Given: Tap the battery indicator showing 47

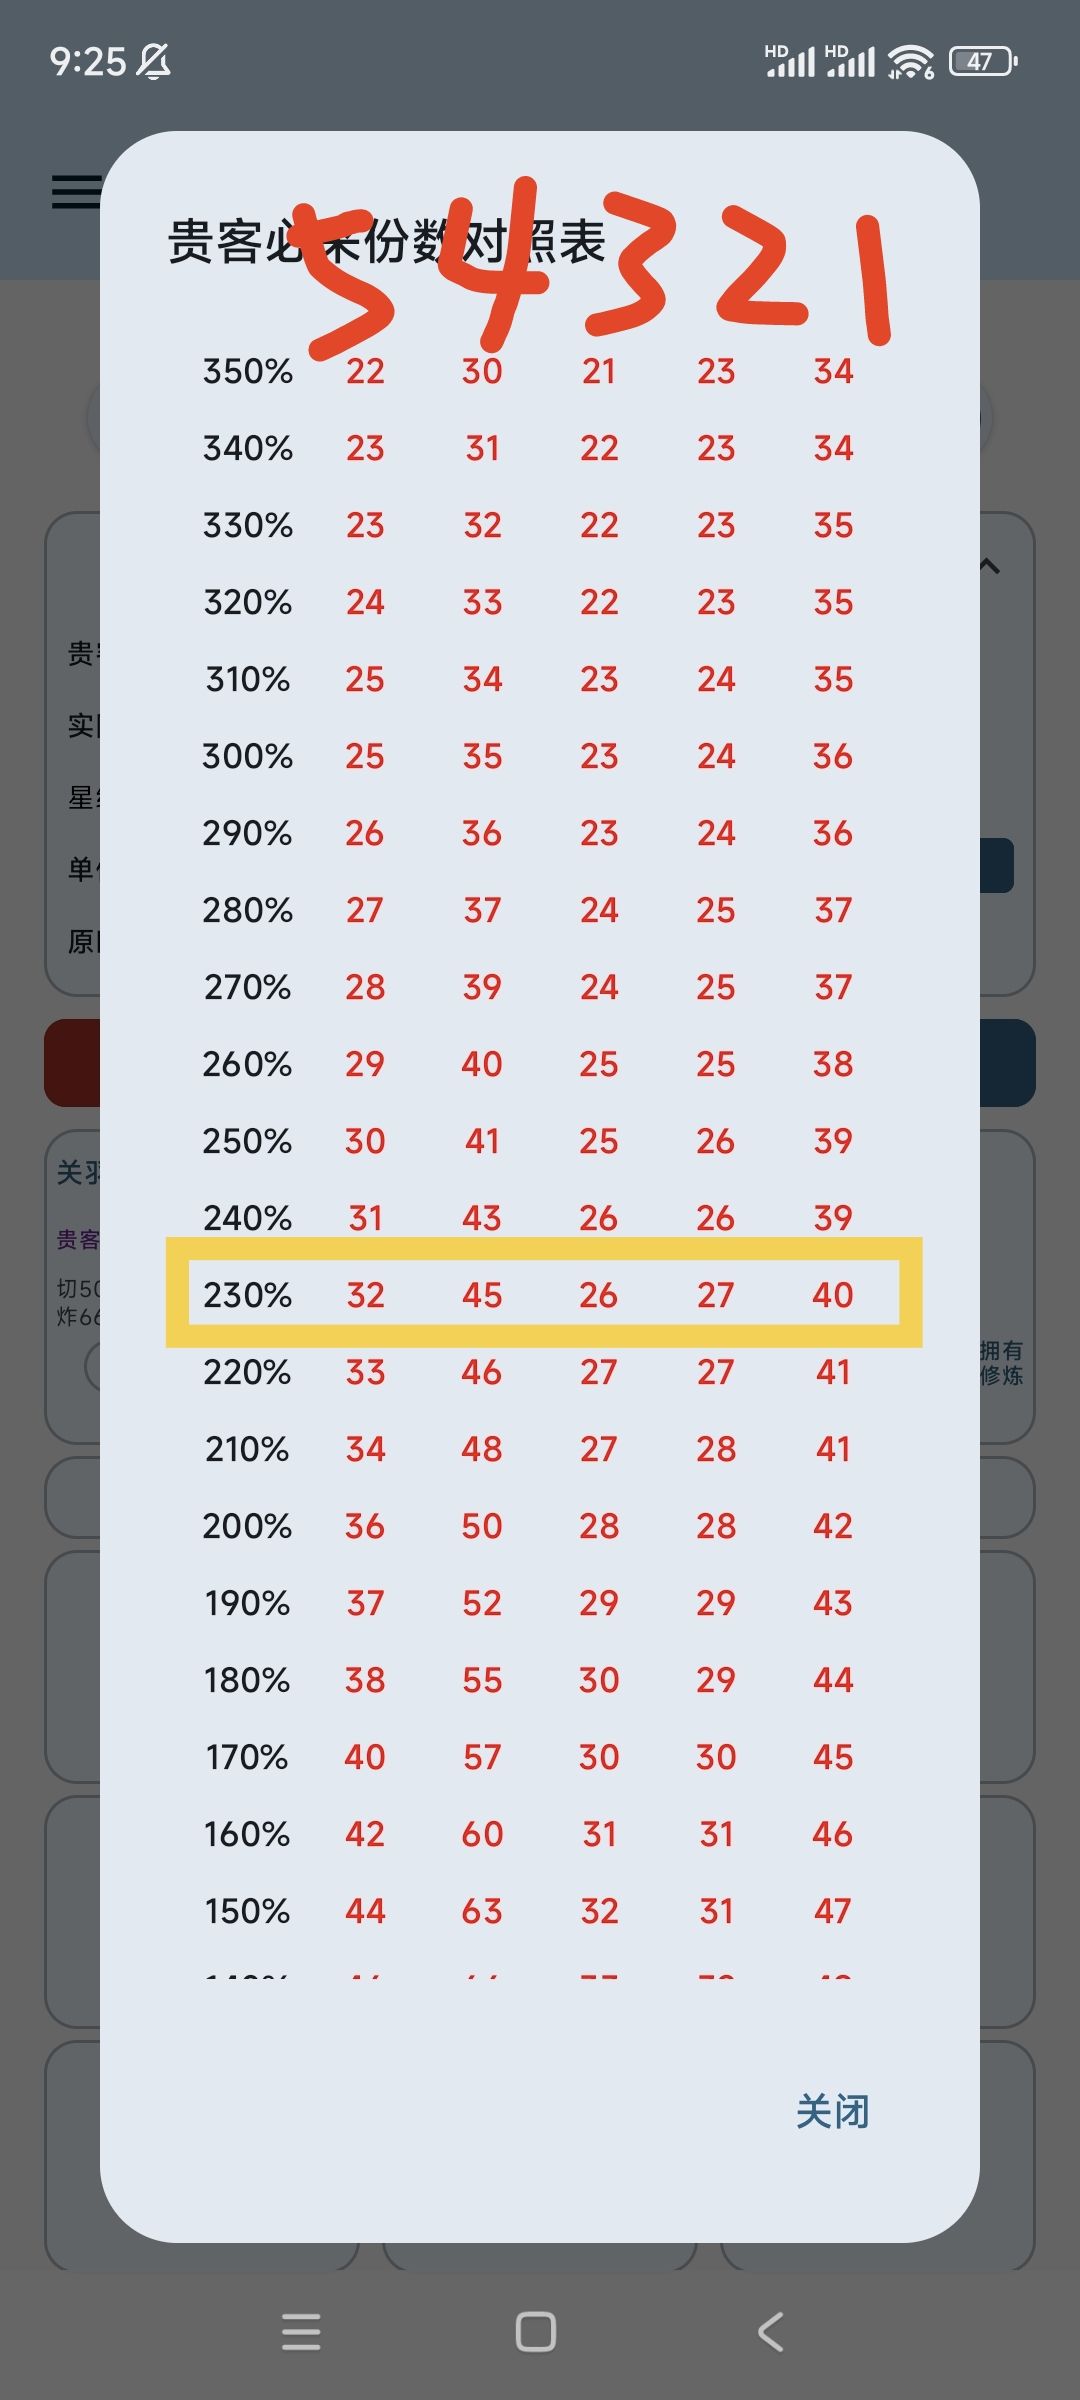Looking at the screenshot, I should [982, 62].
